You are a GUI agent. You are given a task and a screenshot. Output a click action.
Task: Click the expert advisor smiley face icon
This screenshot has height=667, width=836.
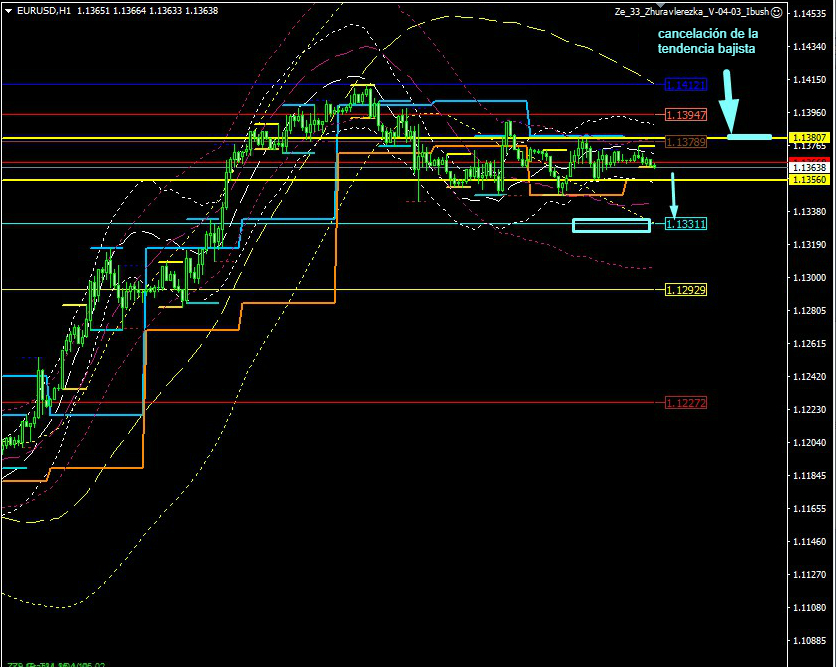tap(777, 12)
